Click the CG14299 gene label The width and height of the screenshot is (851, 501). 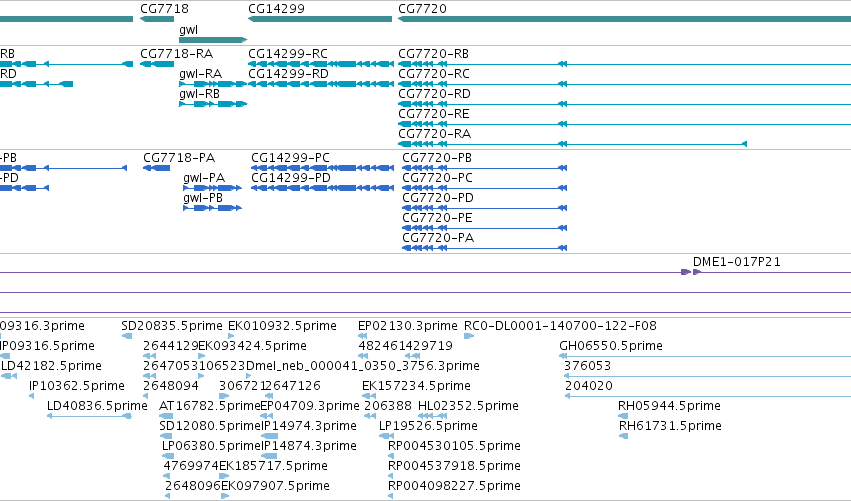[x=276, y=9]
